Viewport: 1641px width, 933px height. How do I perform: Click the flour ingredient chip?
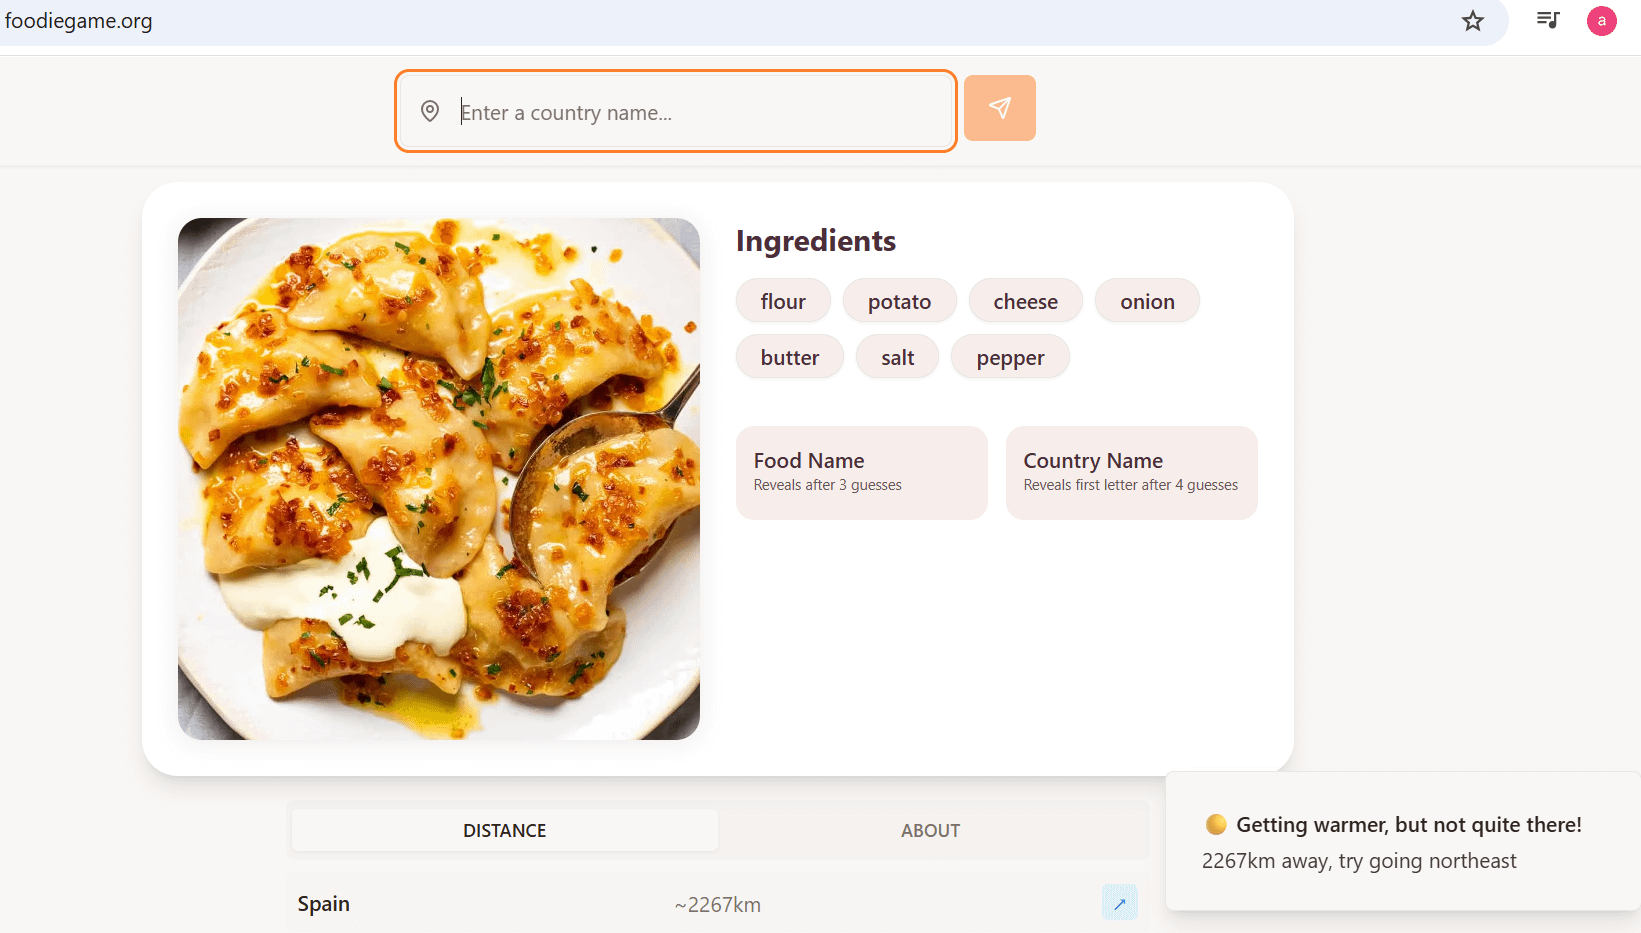pos(783,301)
